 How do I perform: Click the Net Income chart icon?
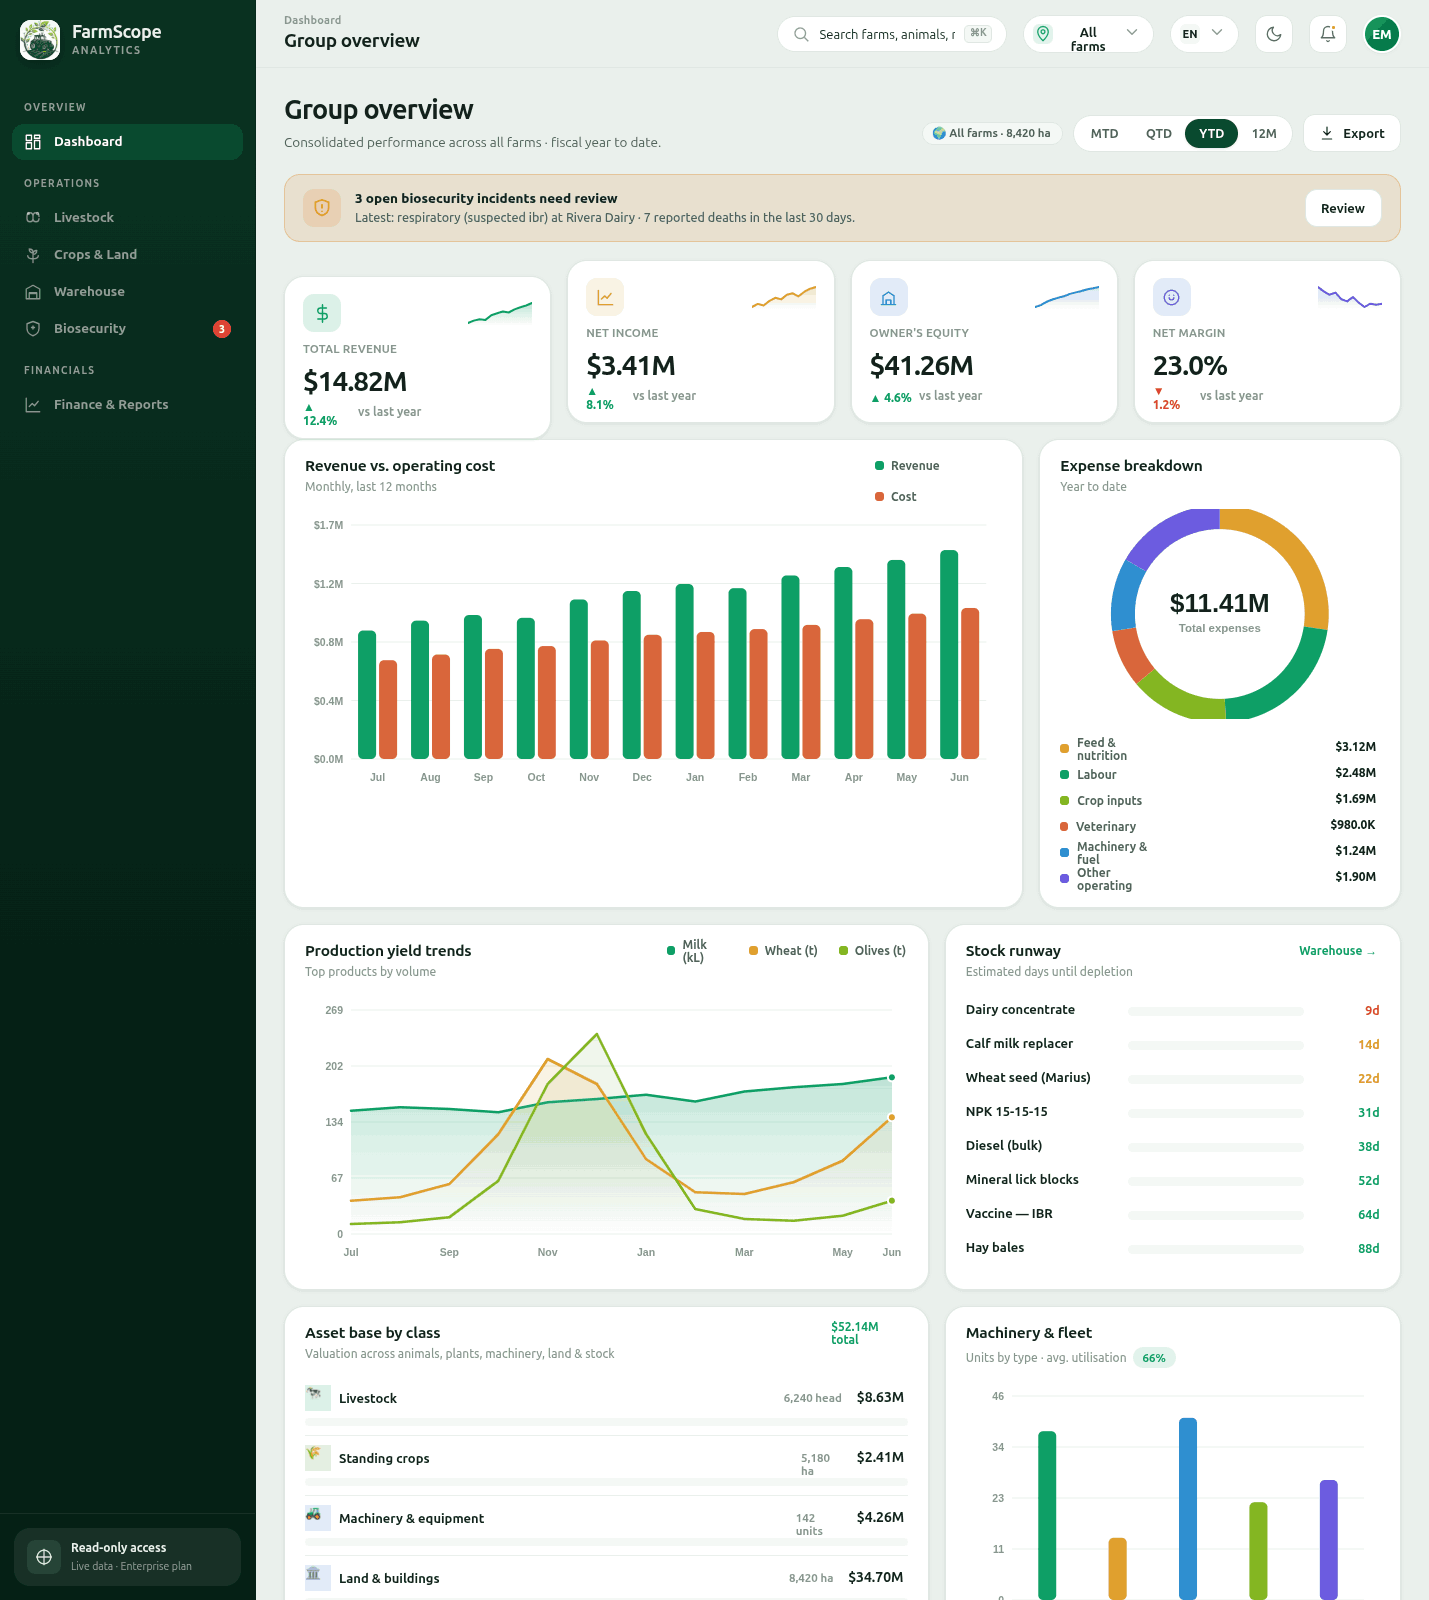(605, 297)
